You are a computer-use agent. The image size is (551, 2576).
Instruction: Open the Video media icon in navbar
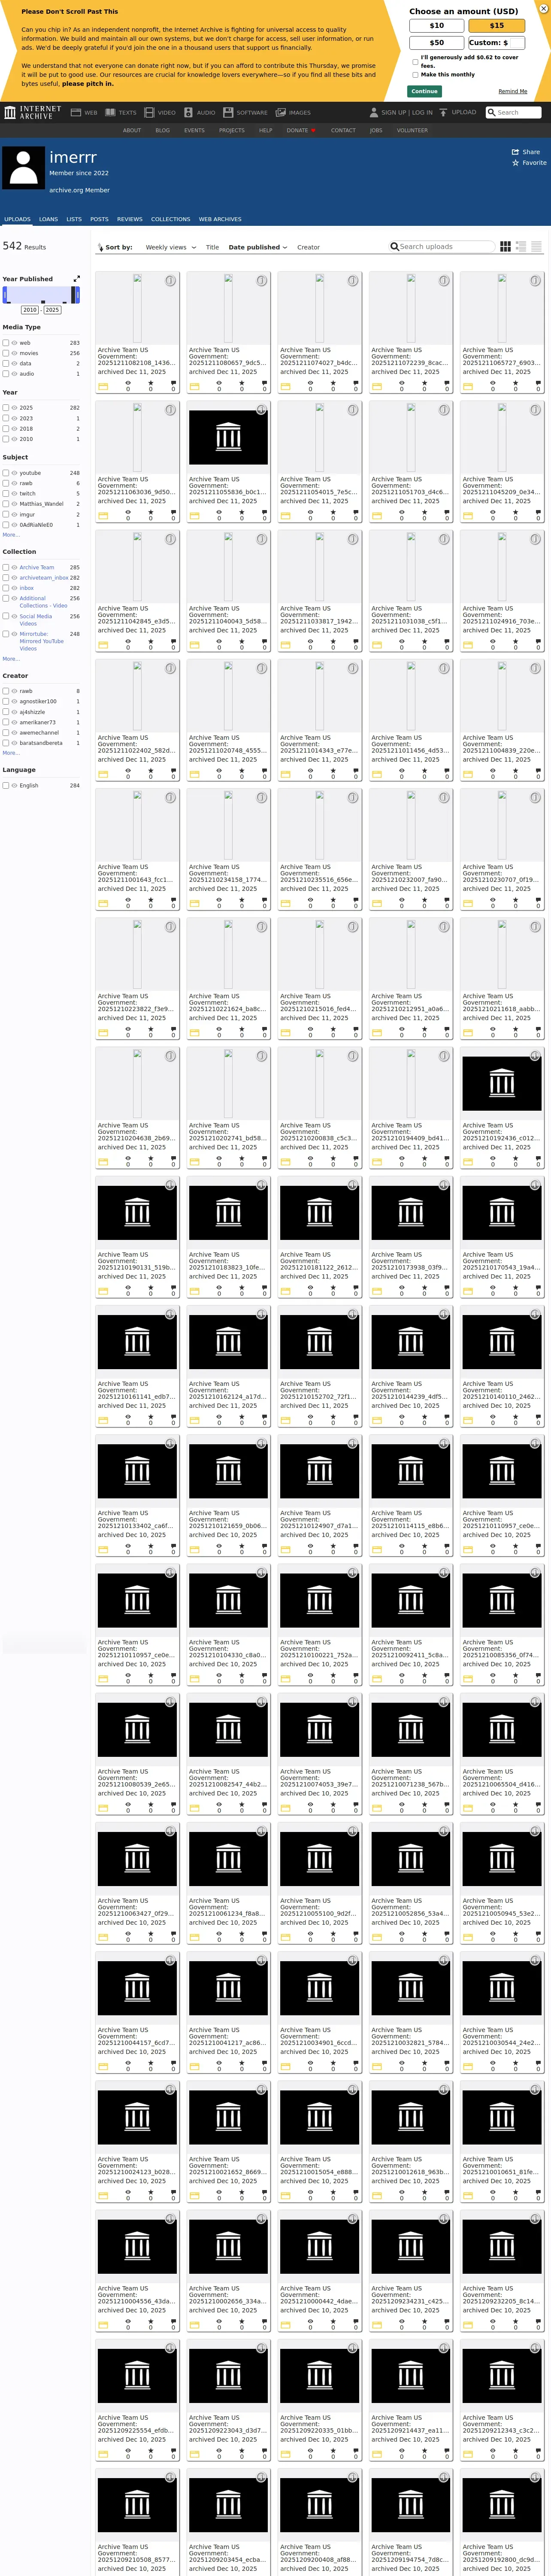tap(149, 112)
